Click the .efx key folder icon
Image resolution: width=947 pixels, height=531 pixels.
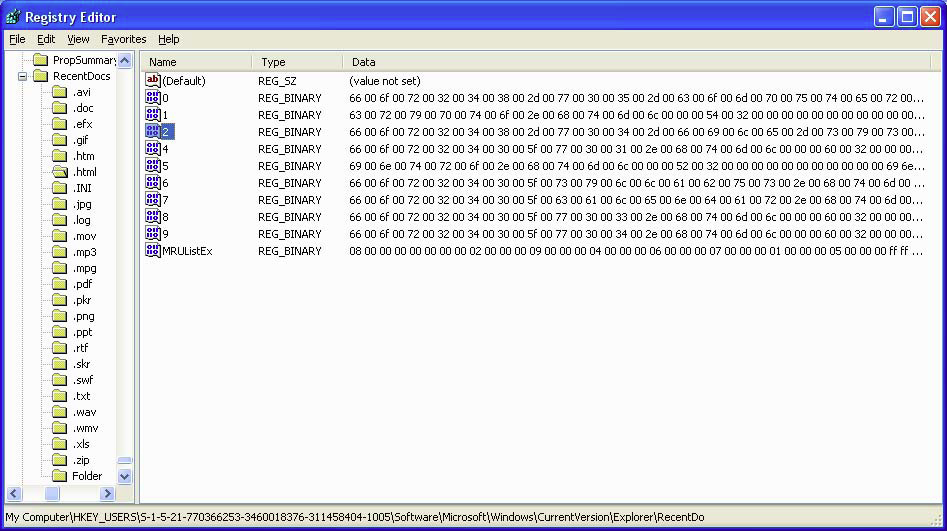(59, 124)
